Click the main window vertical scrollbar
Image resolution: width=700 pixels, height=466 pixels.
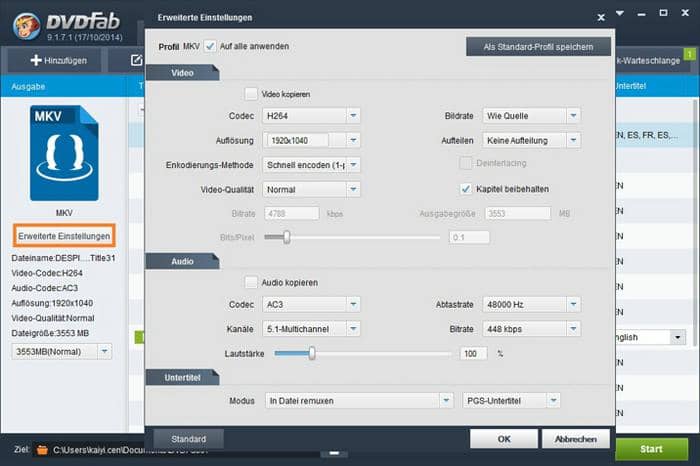(x=695, y=223)
